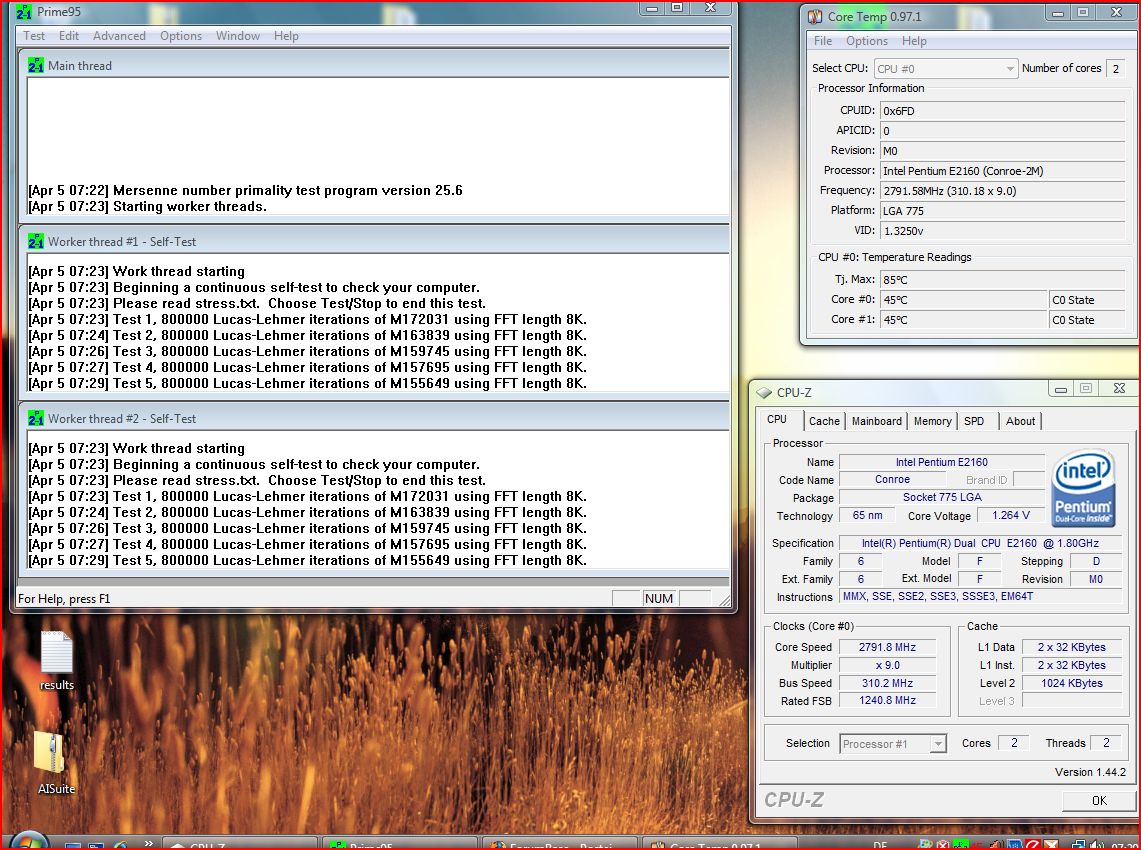Click the Core Temp title bar icon

pos(815,17)
